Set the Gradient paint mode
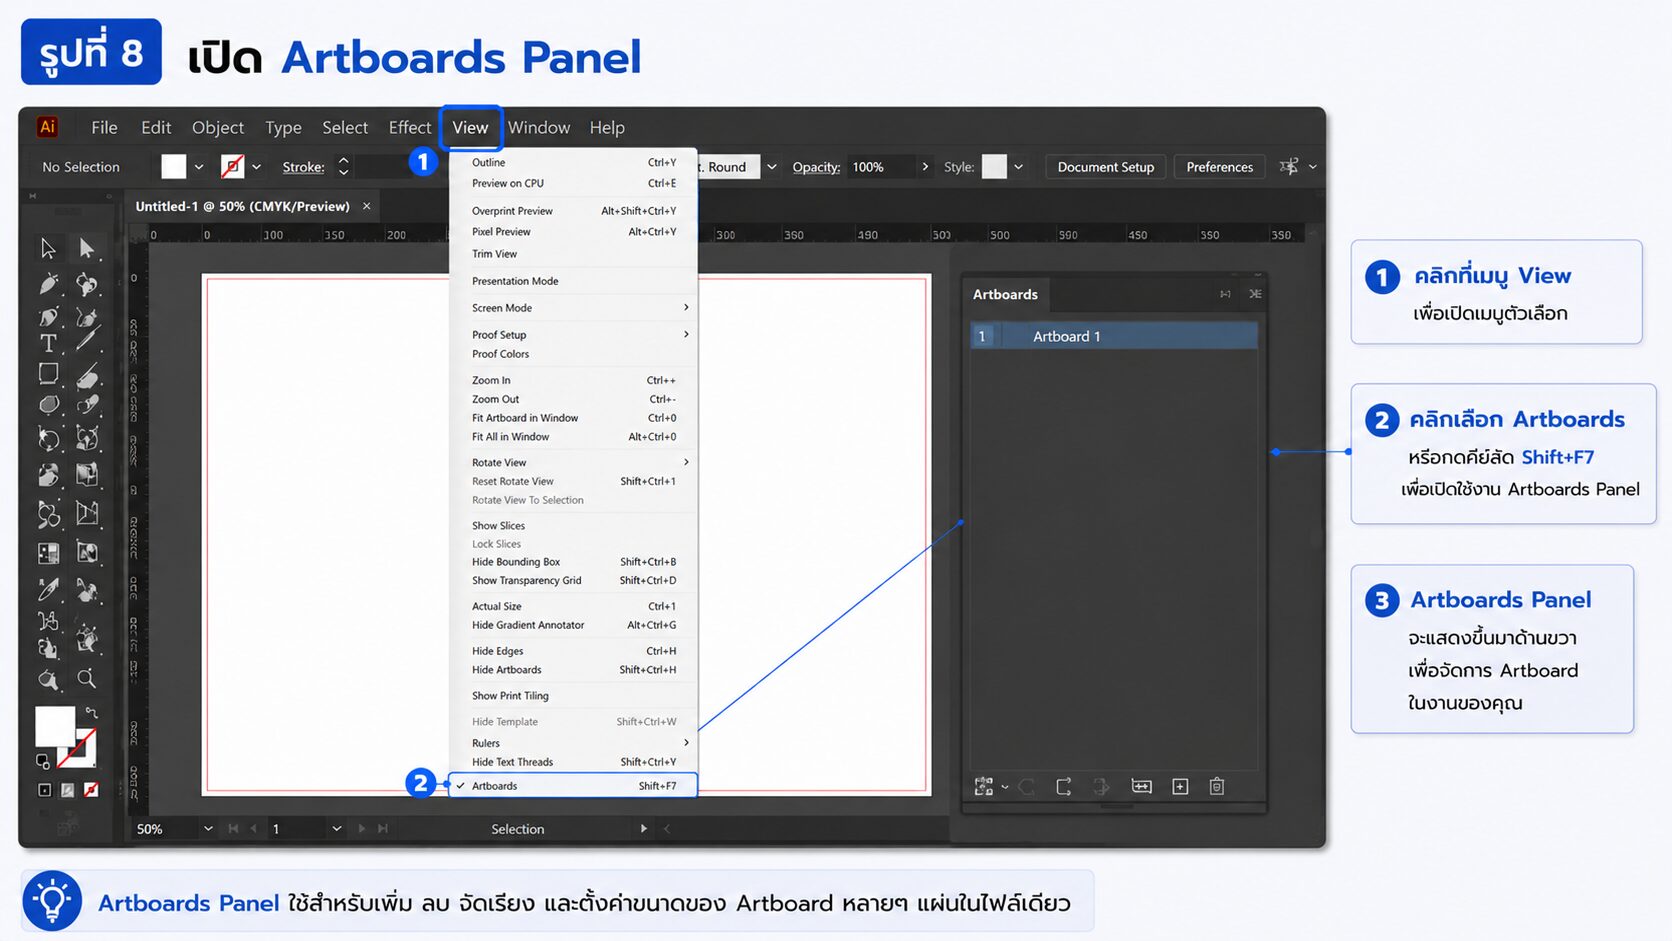Screen dimensions: 1672x941 coord(67,790)
